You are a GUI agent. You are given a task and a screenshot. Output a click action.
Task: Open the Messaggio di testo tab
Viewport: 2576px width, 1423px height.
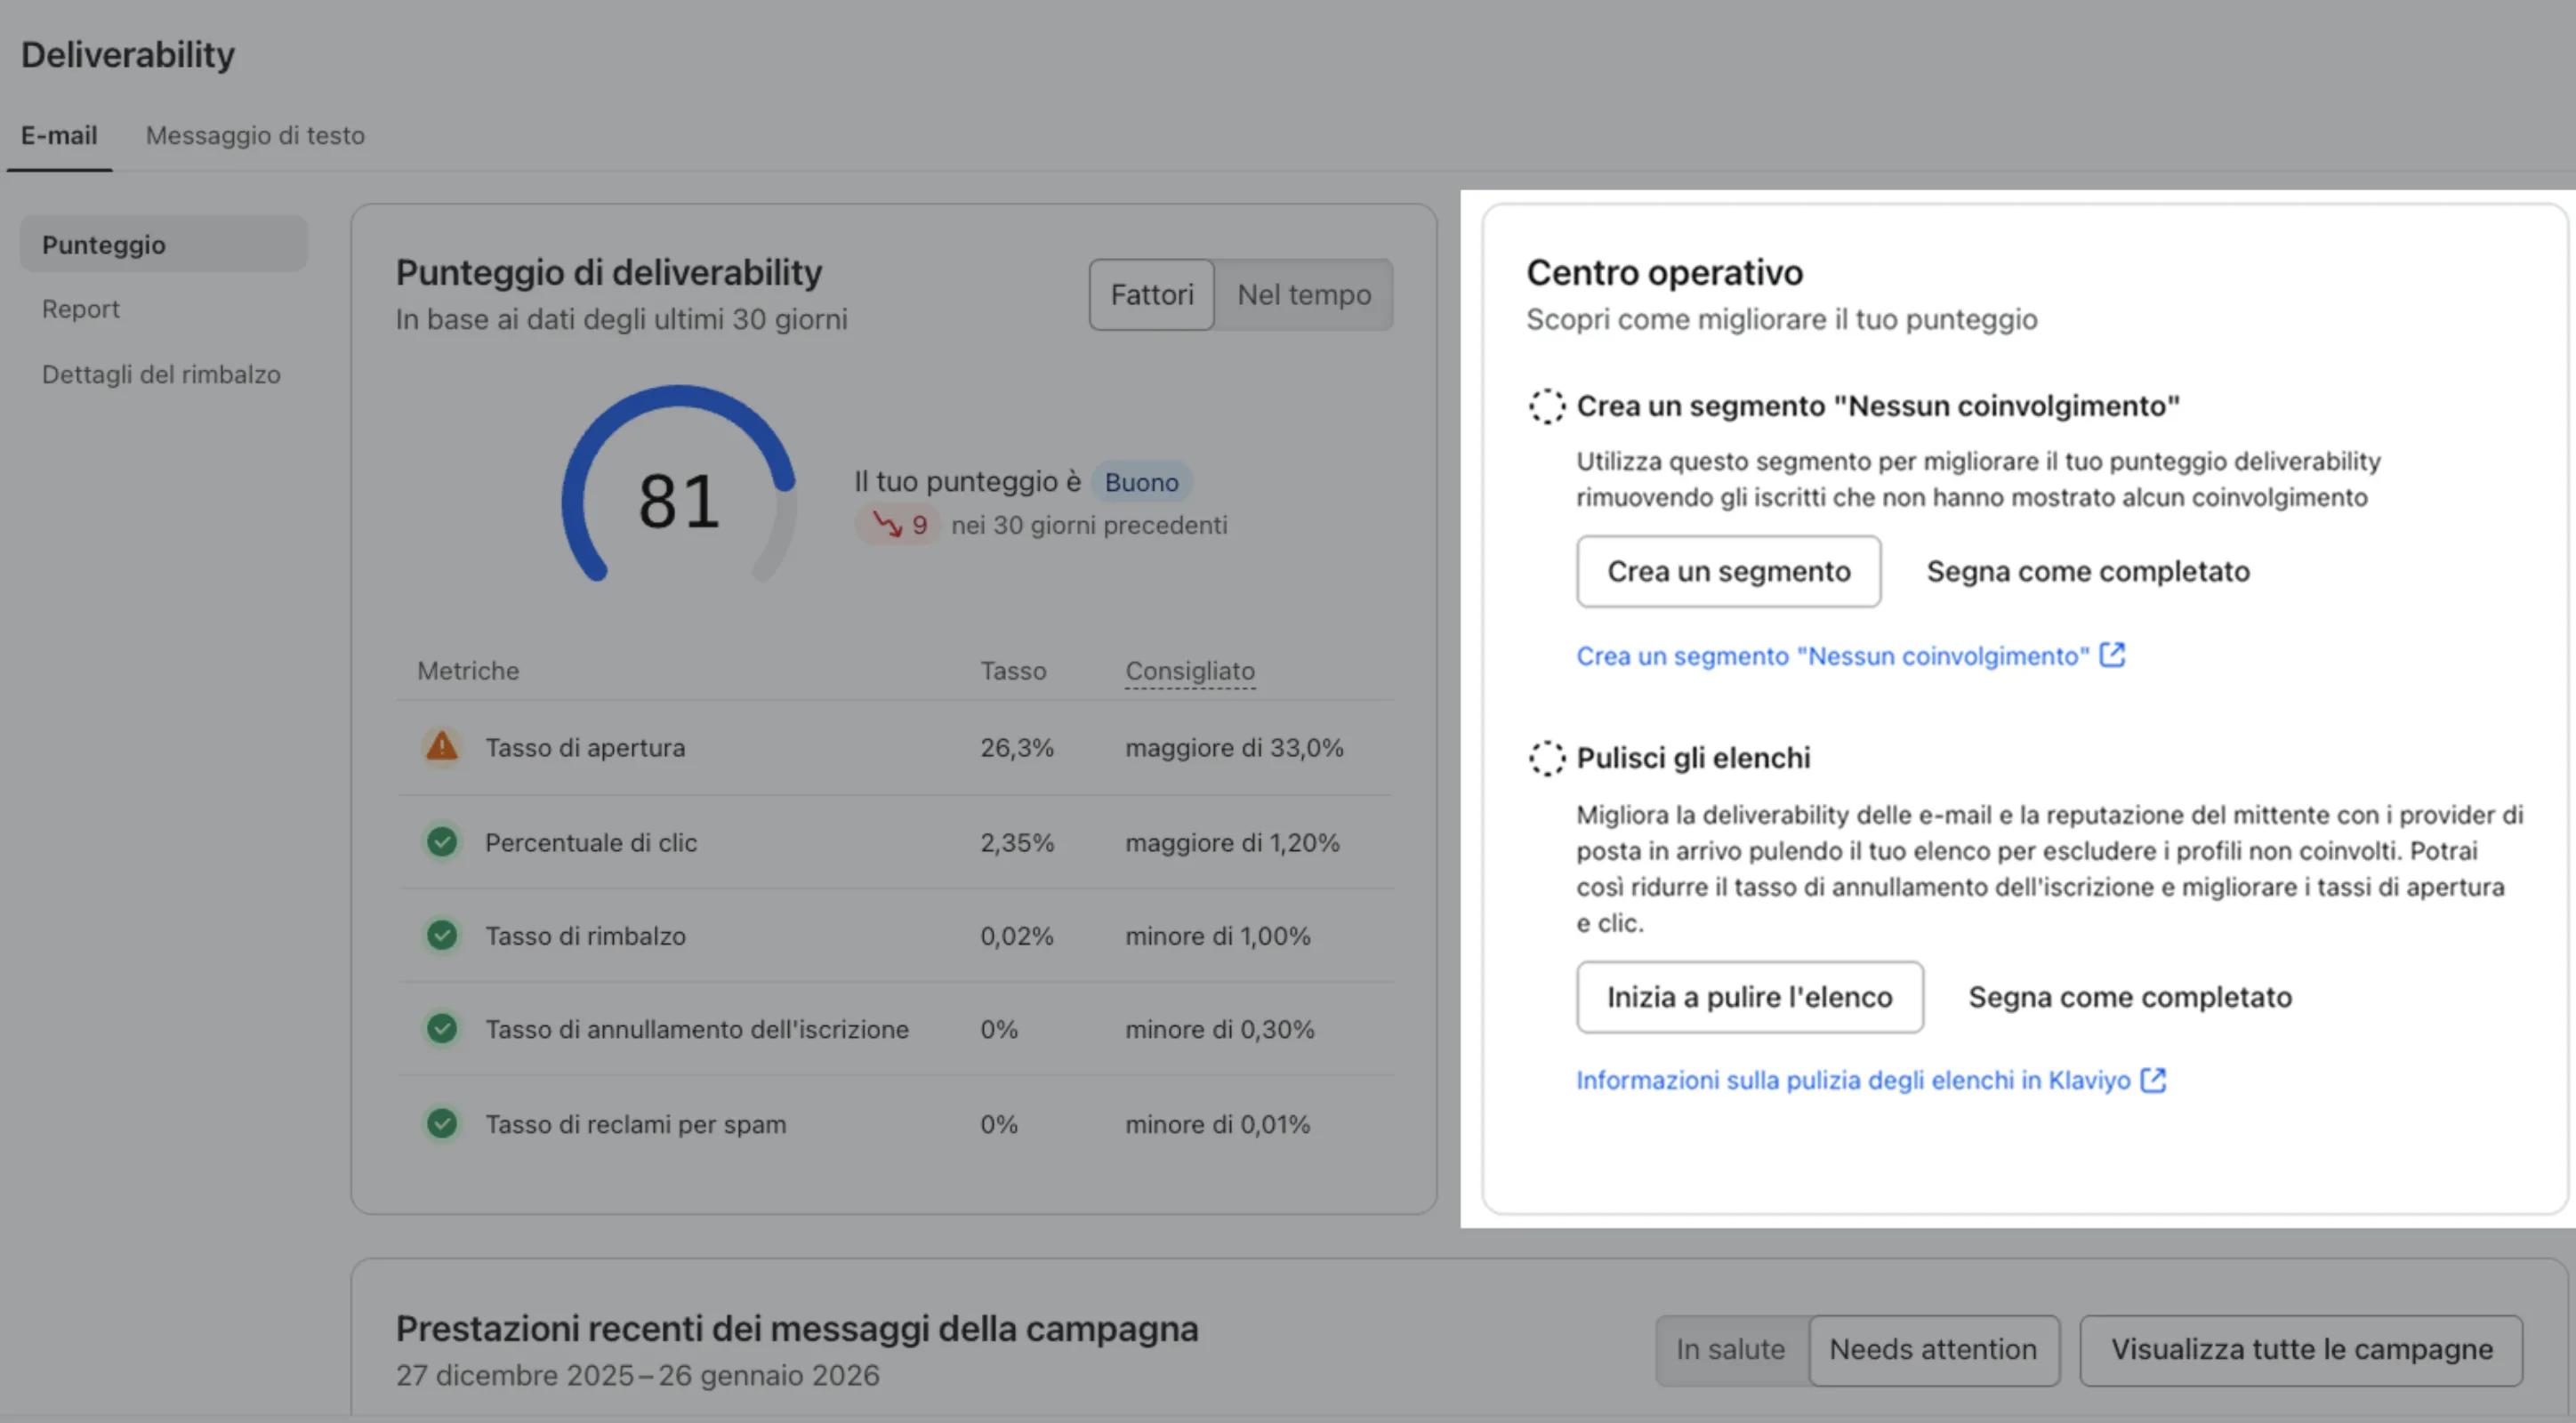[x=255, y=135]
